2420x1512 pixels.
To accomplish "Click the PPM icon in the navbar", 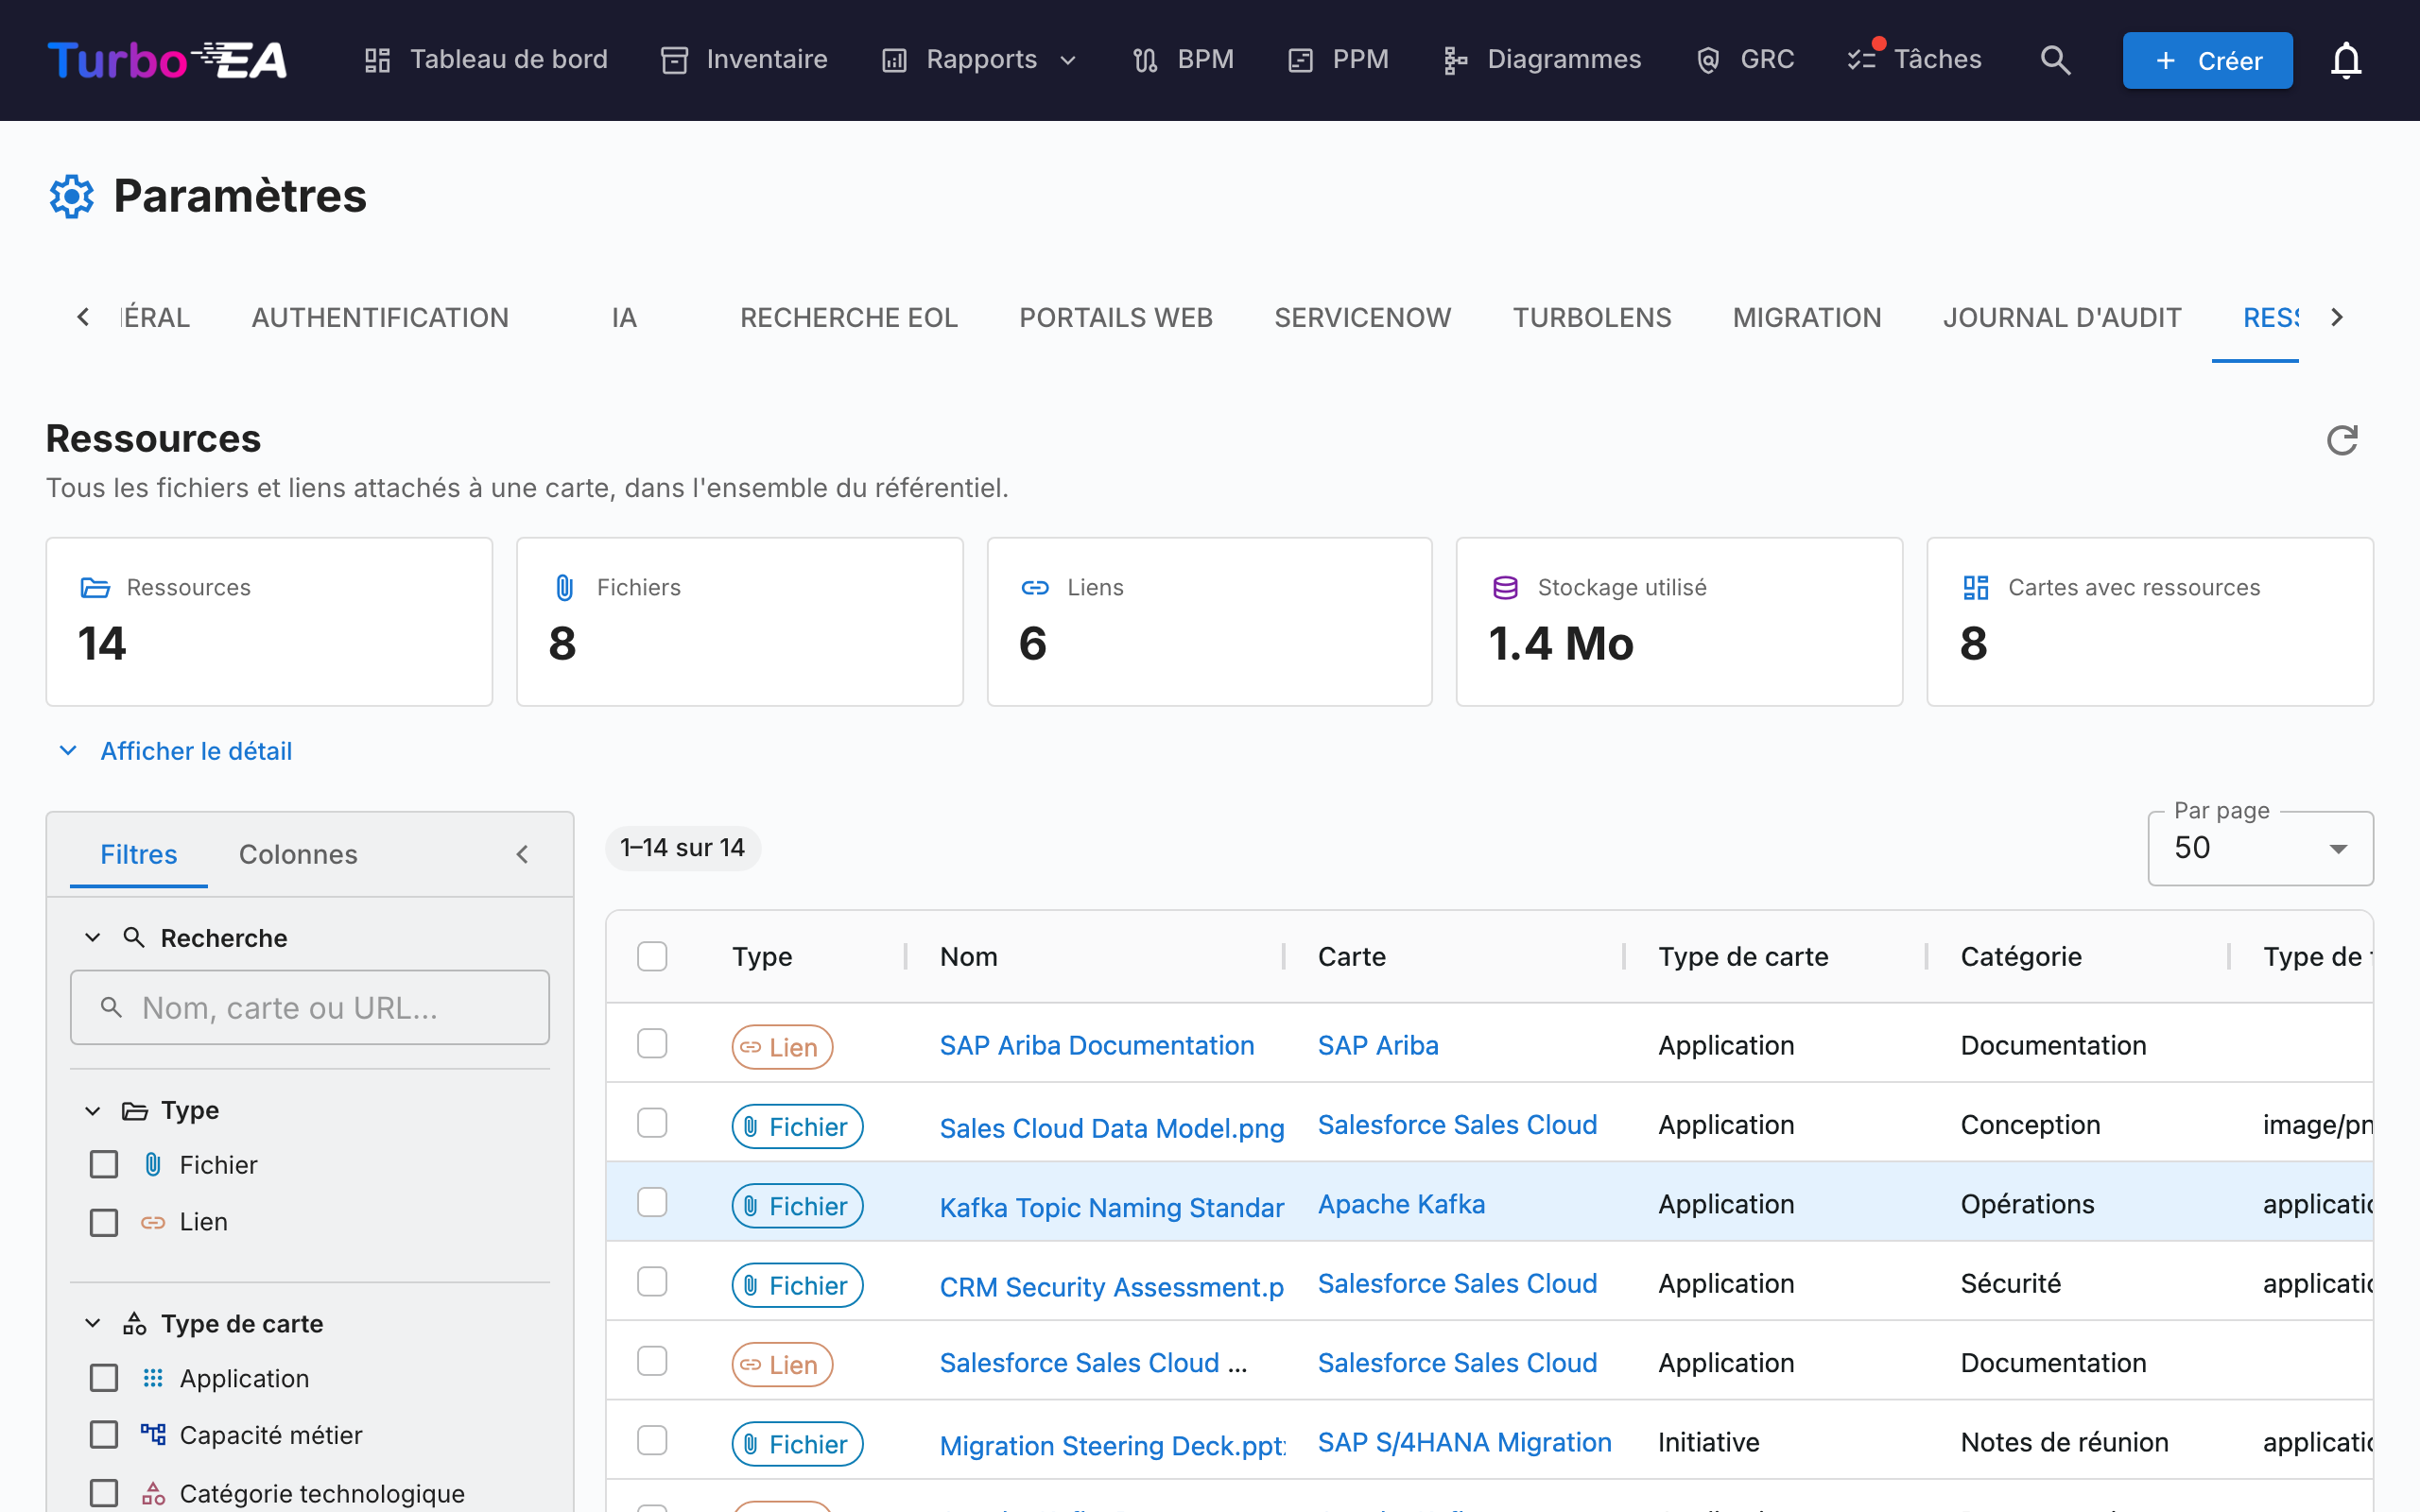I will [x=1300, y=60].
